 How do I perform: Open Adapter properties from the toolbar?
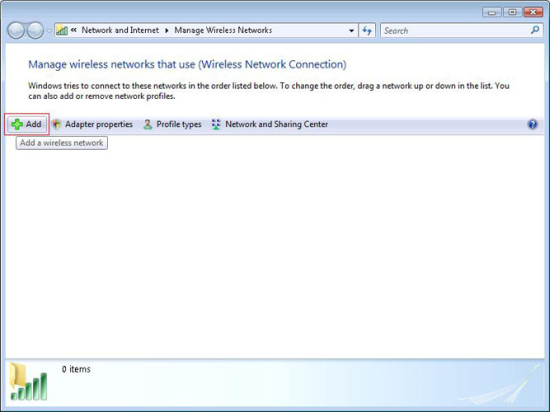pos(92,124)
